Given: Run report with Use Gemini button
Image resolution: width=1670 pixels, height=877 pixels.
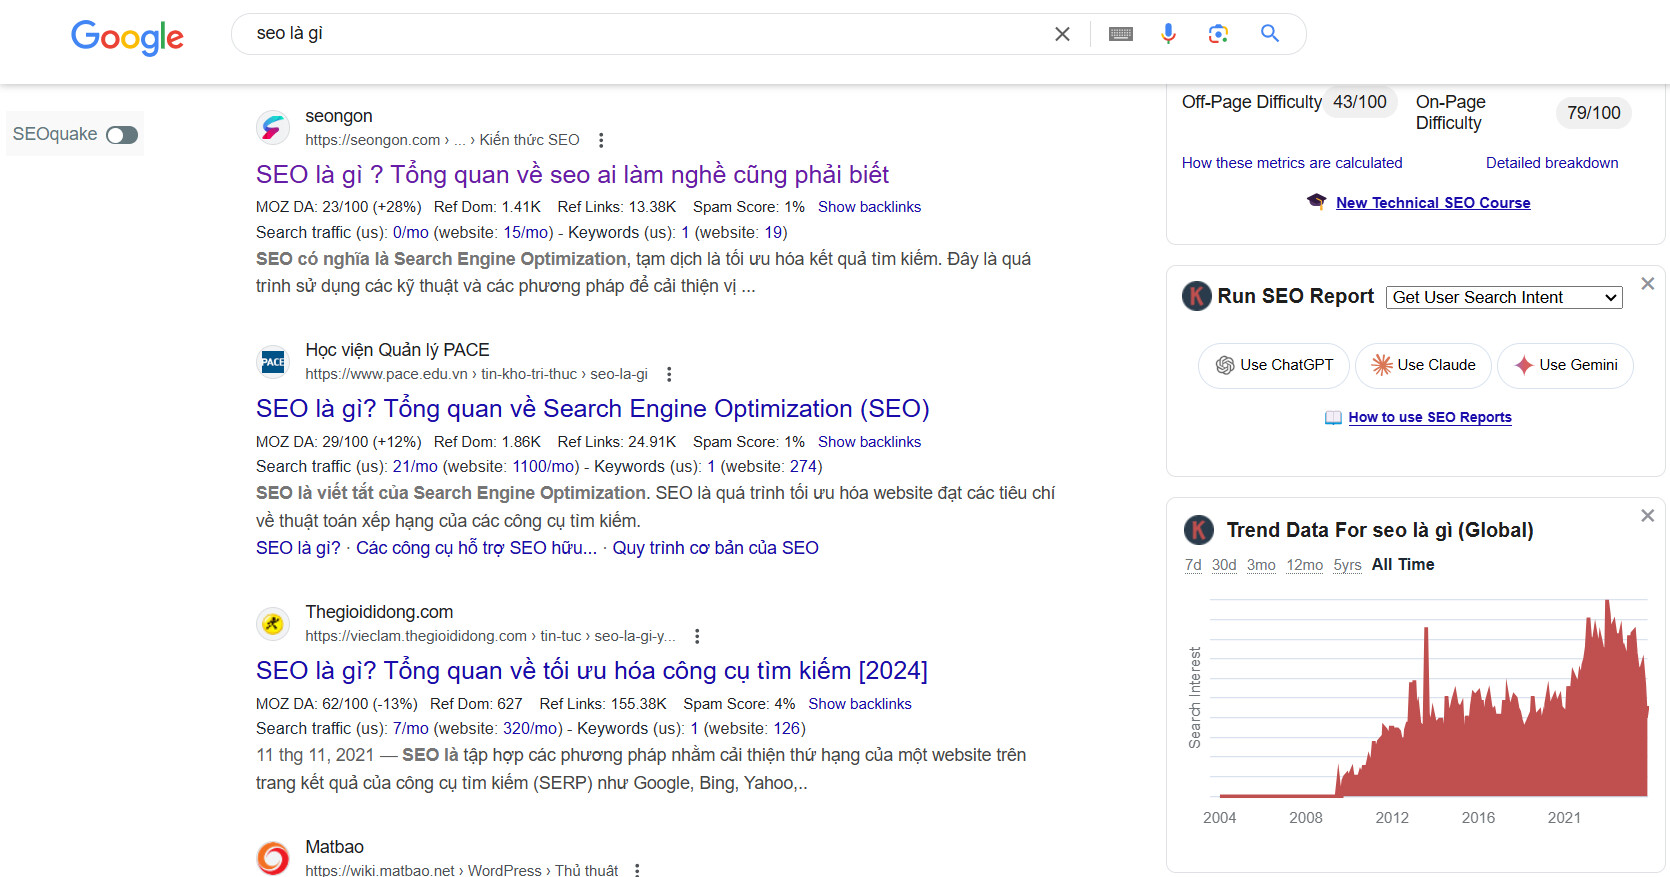Looking at the screenshot, I should coord(1565,365).
